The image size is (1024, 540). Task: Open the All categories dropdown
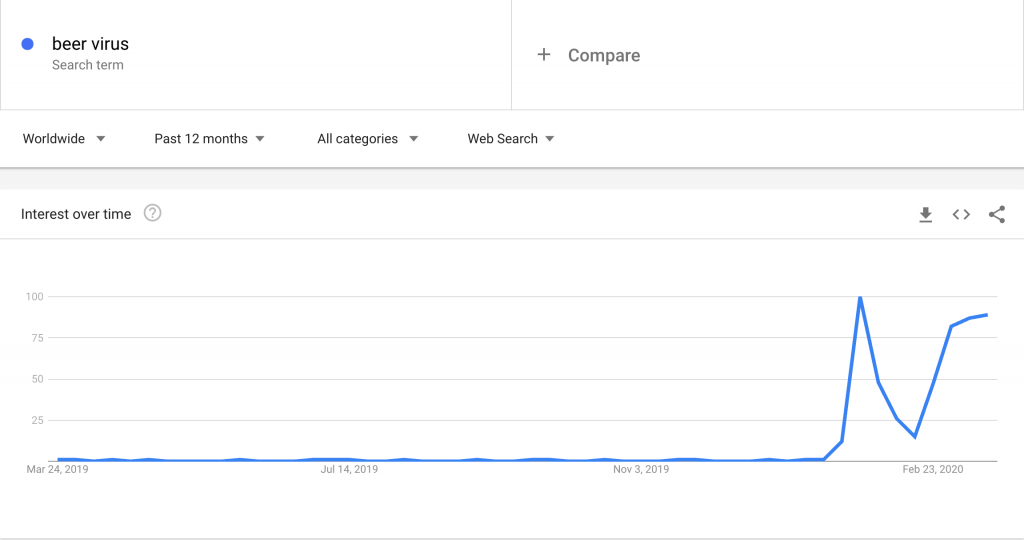click(x=368, y=138)
